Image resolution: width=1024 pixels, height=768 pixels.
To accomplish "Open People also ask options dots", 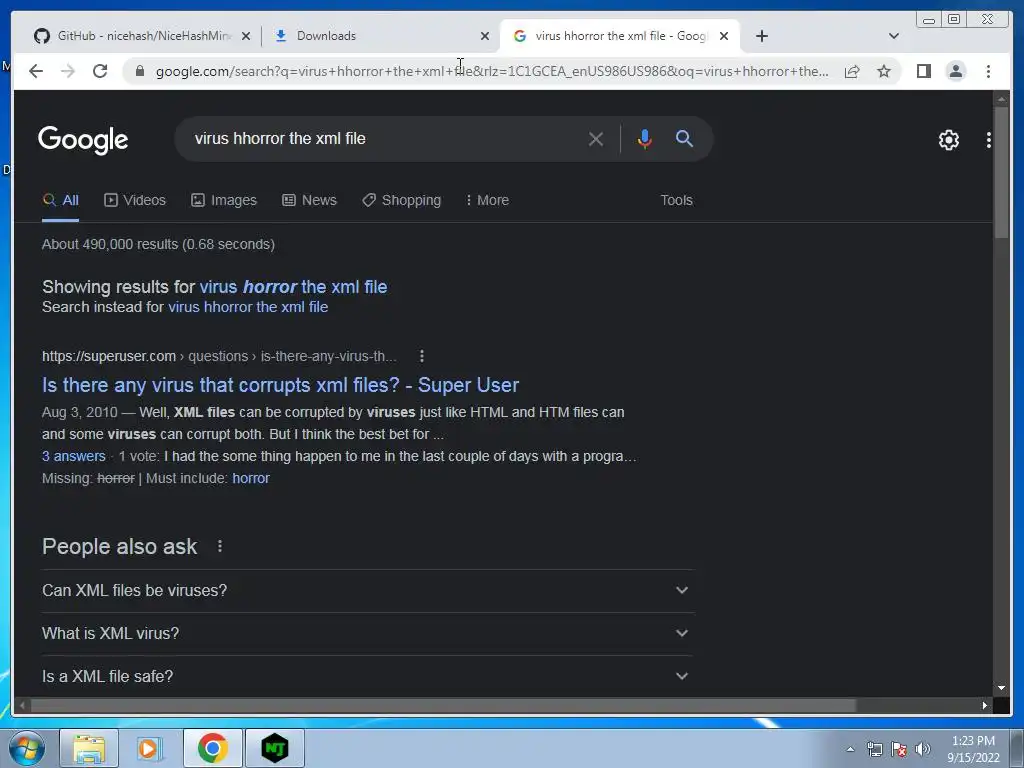I will point(220,546).
